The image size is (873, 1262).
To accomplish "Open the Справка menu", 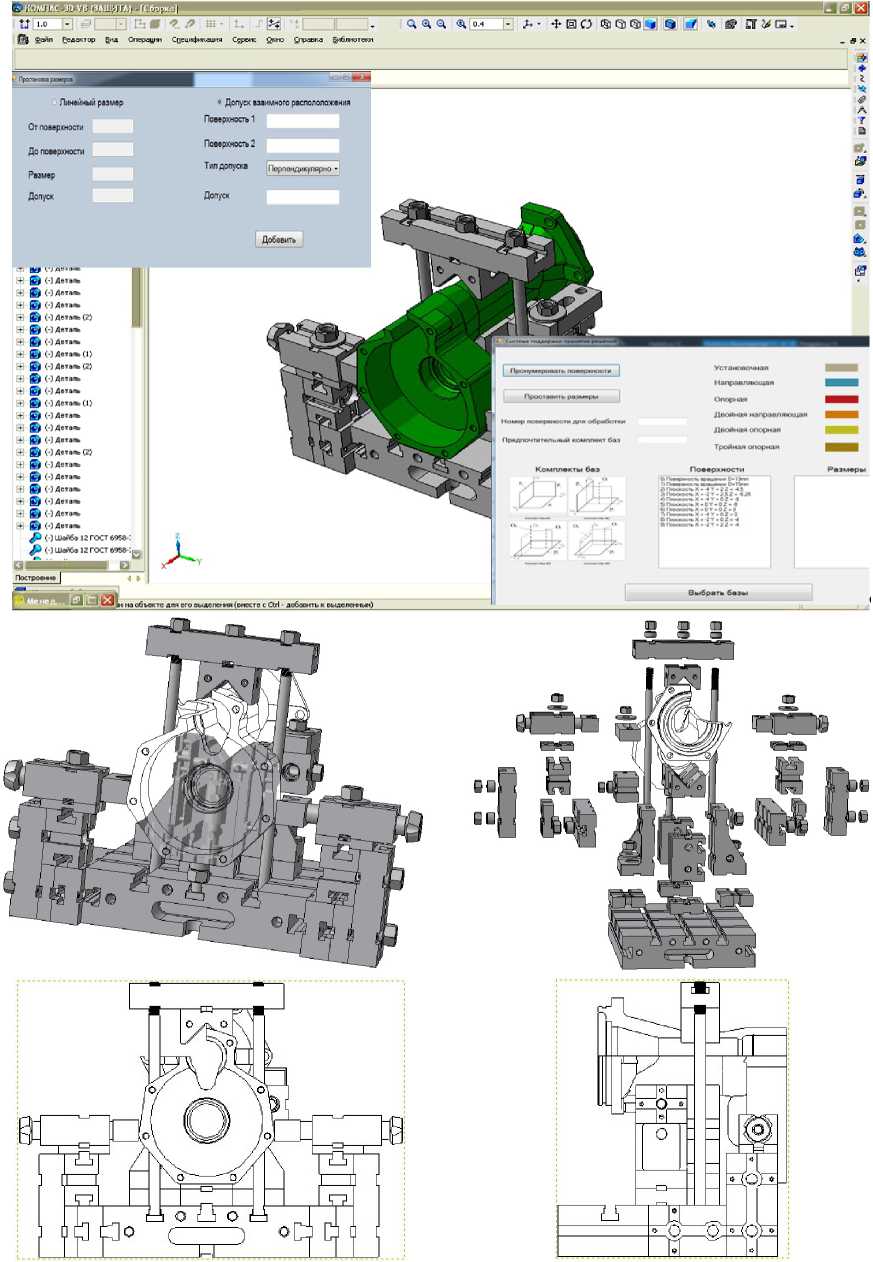I will pyautogui.click(x=308, y=40).
